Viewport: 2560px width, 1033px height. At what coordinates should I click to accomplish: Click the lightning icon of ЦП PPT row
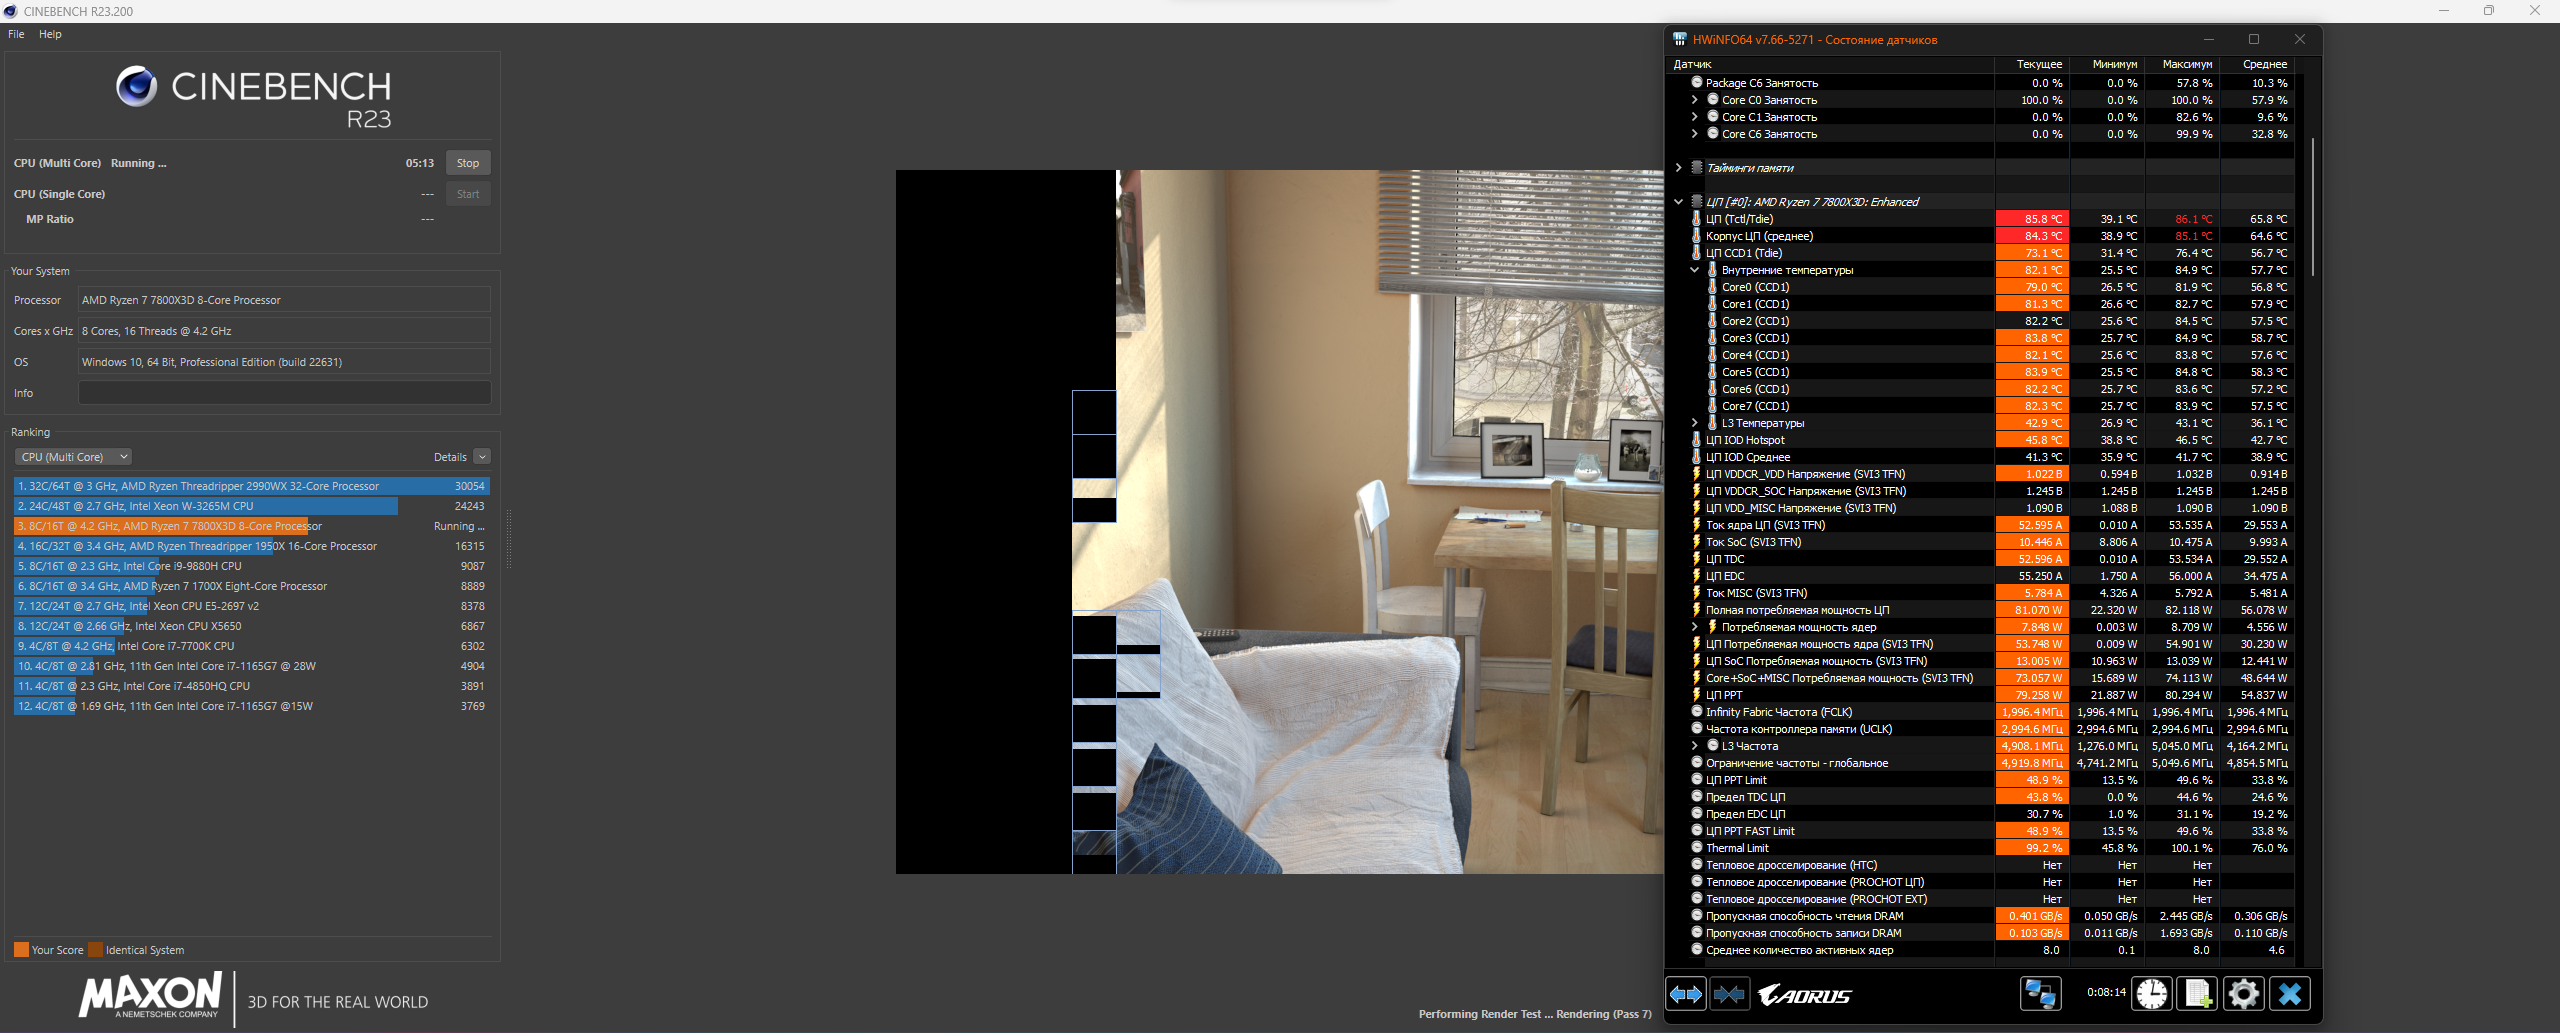point(1696,694)
